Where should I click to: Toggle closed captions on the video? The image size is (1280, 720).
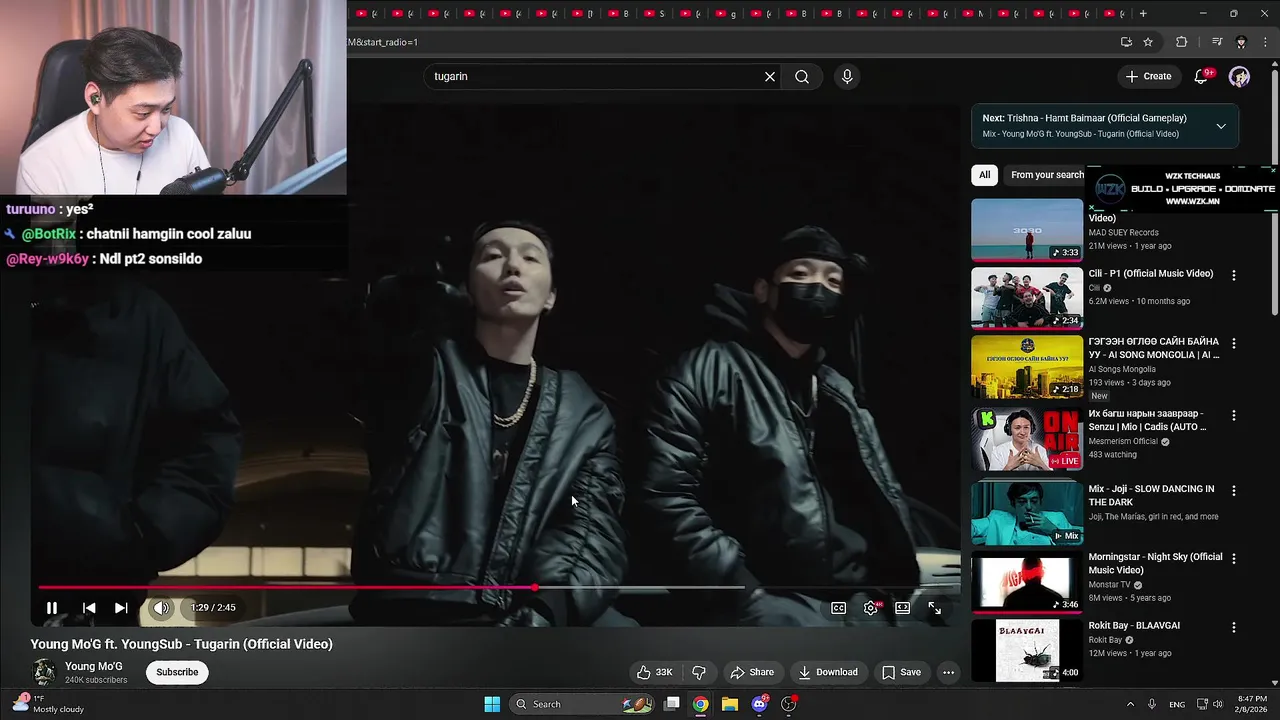coord(839,608)
